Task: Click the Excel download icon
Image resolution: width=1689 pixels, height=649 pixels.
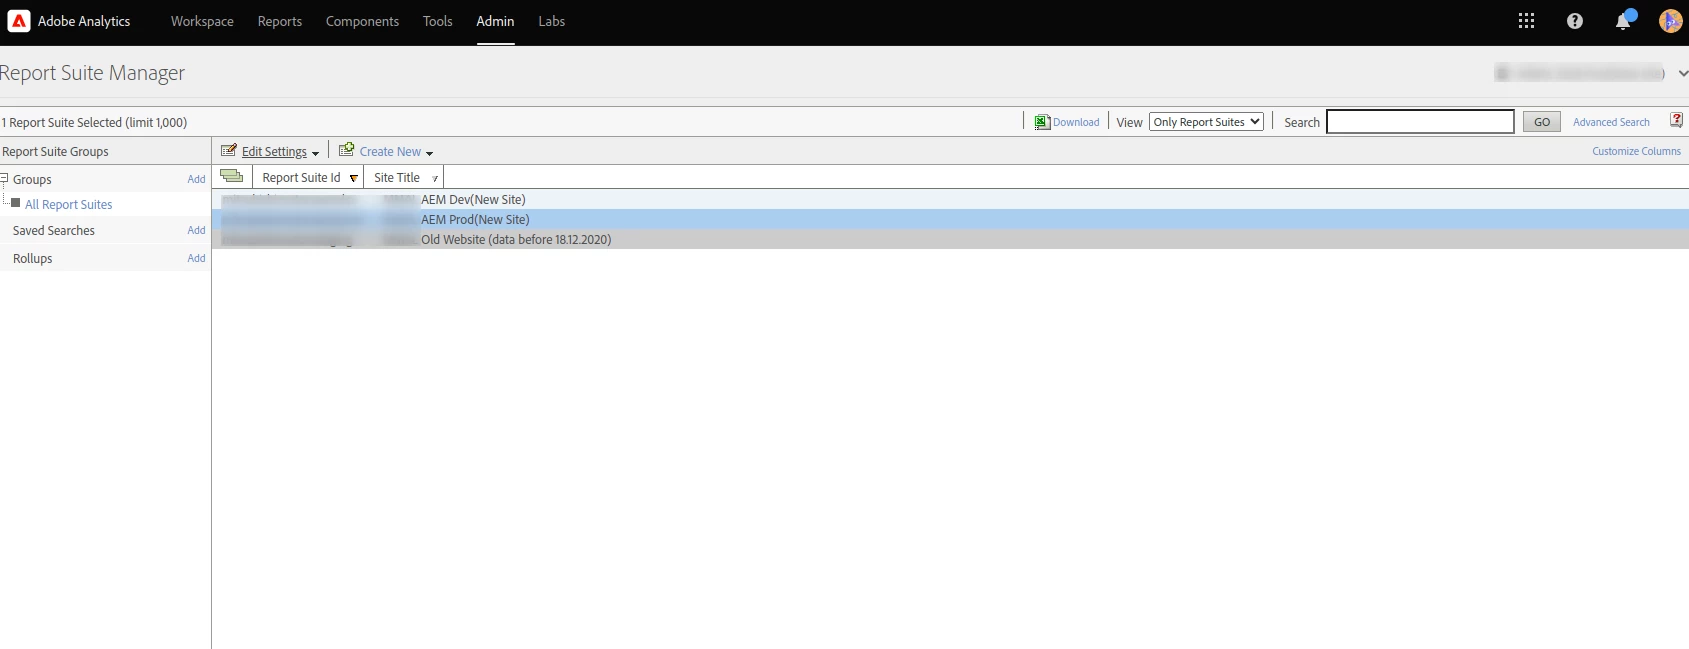Action: pyautogui.click(x=1042, y=122)
